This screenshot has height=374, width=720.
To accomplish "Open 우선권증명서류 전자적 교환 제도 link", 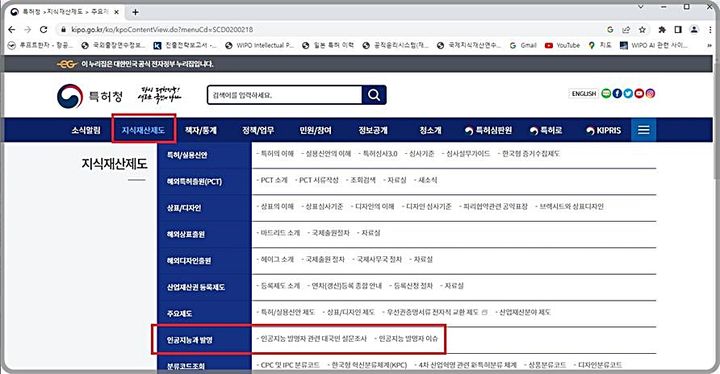I will pyautogui.click(x=434, y=312).
